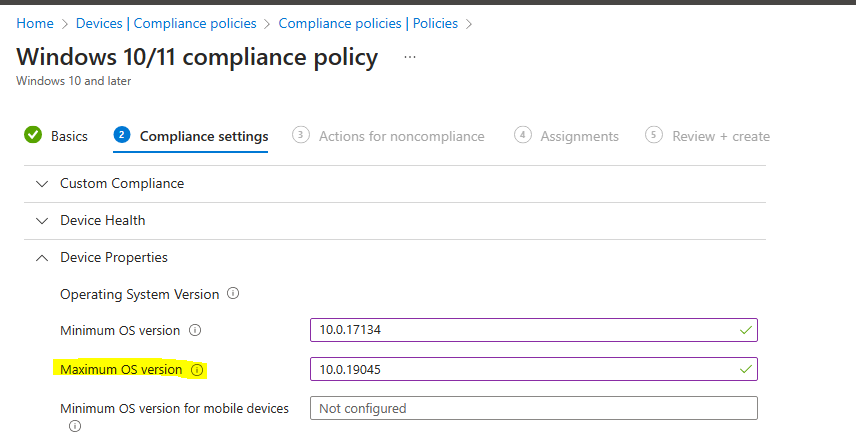Viewport: 856px width, 439px height.
Task: Show info tooltip for Maximum OS version
Action: pos(197,370)
